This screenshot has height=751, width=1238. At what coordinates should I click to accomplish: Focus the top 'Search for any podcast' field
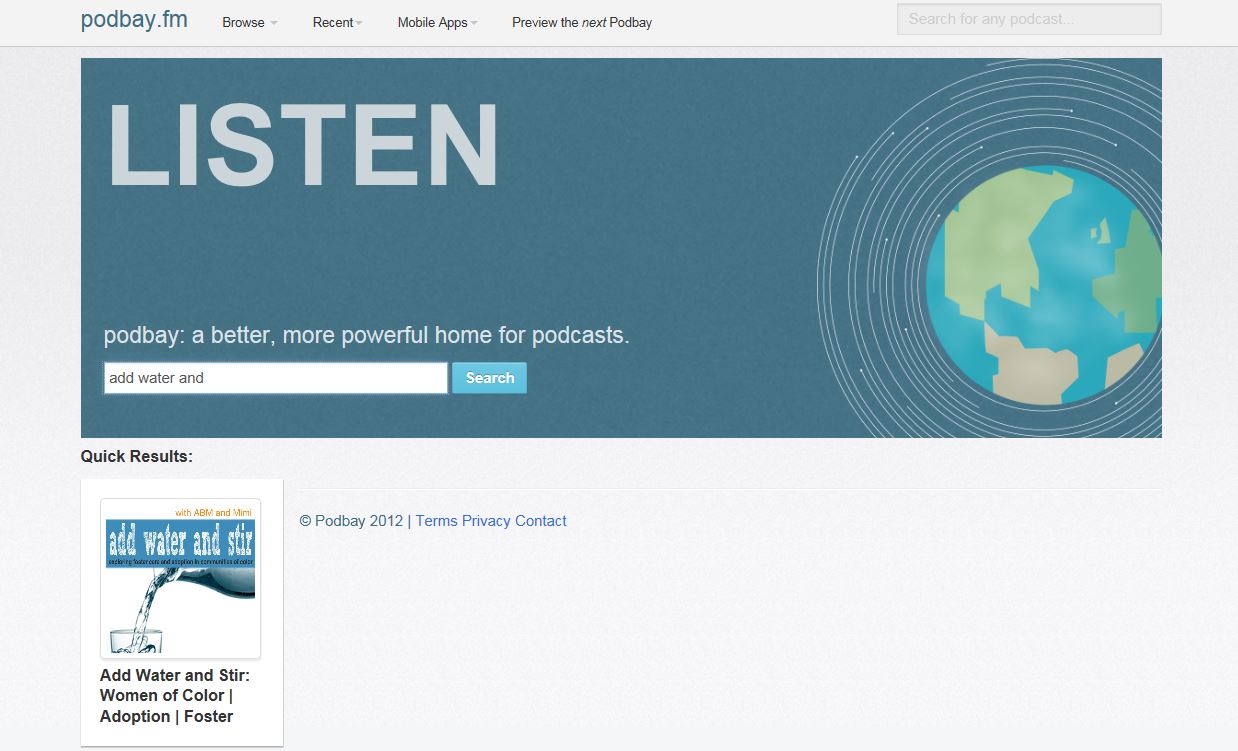point(1028,19)
